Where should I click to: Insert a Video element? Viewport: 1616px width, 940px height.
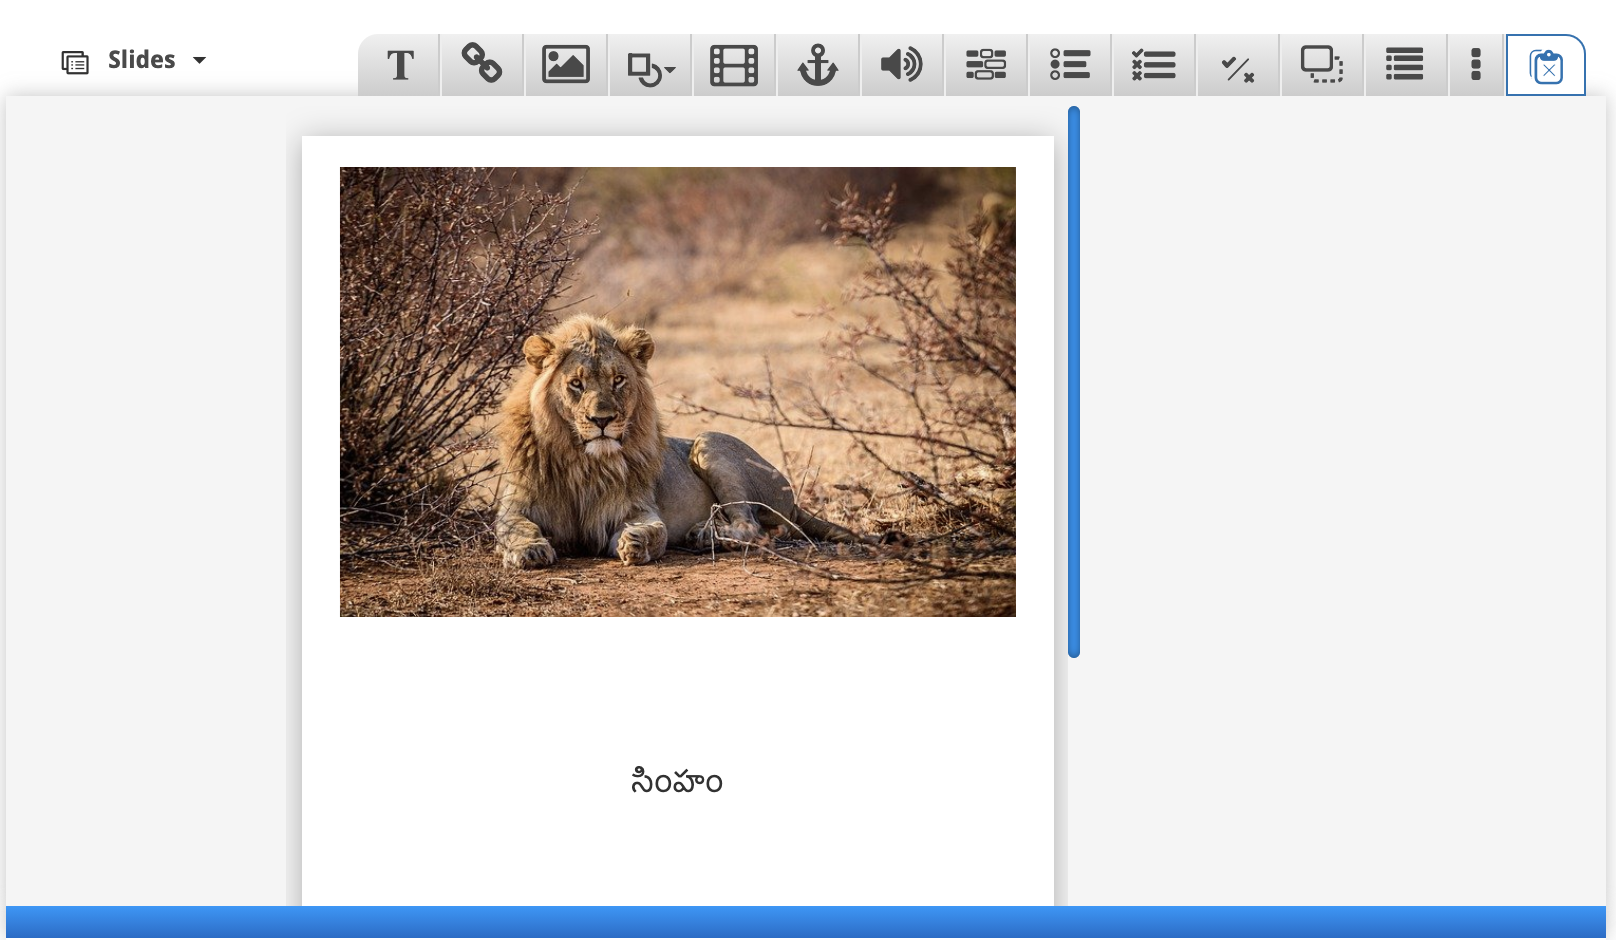point(734,65)
